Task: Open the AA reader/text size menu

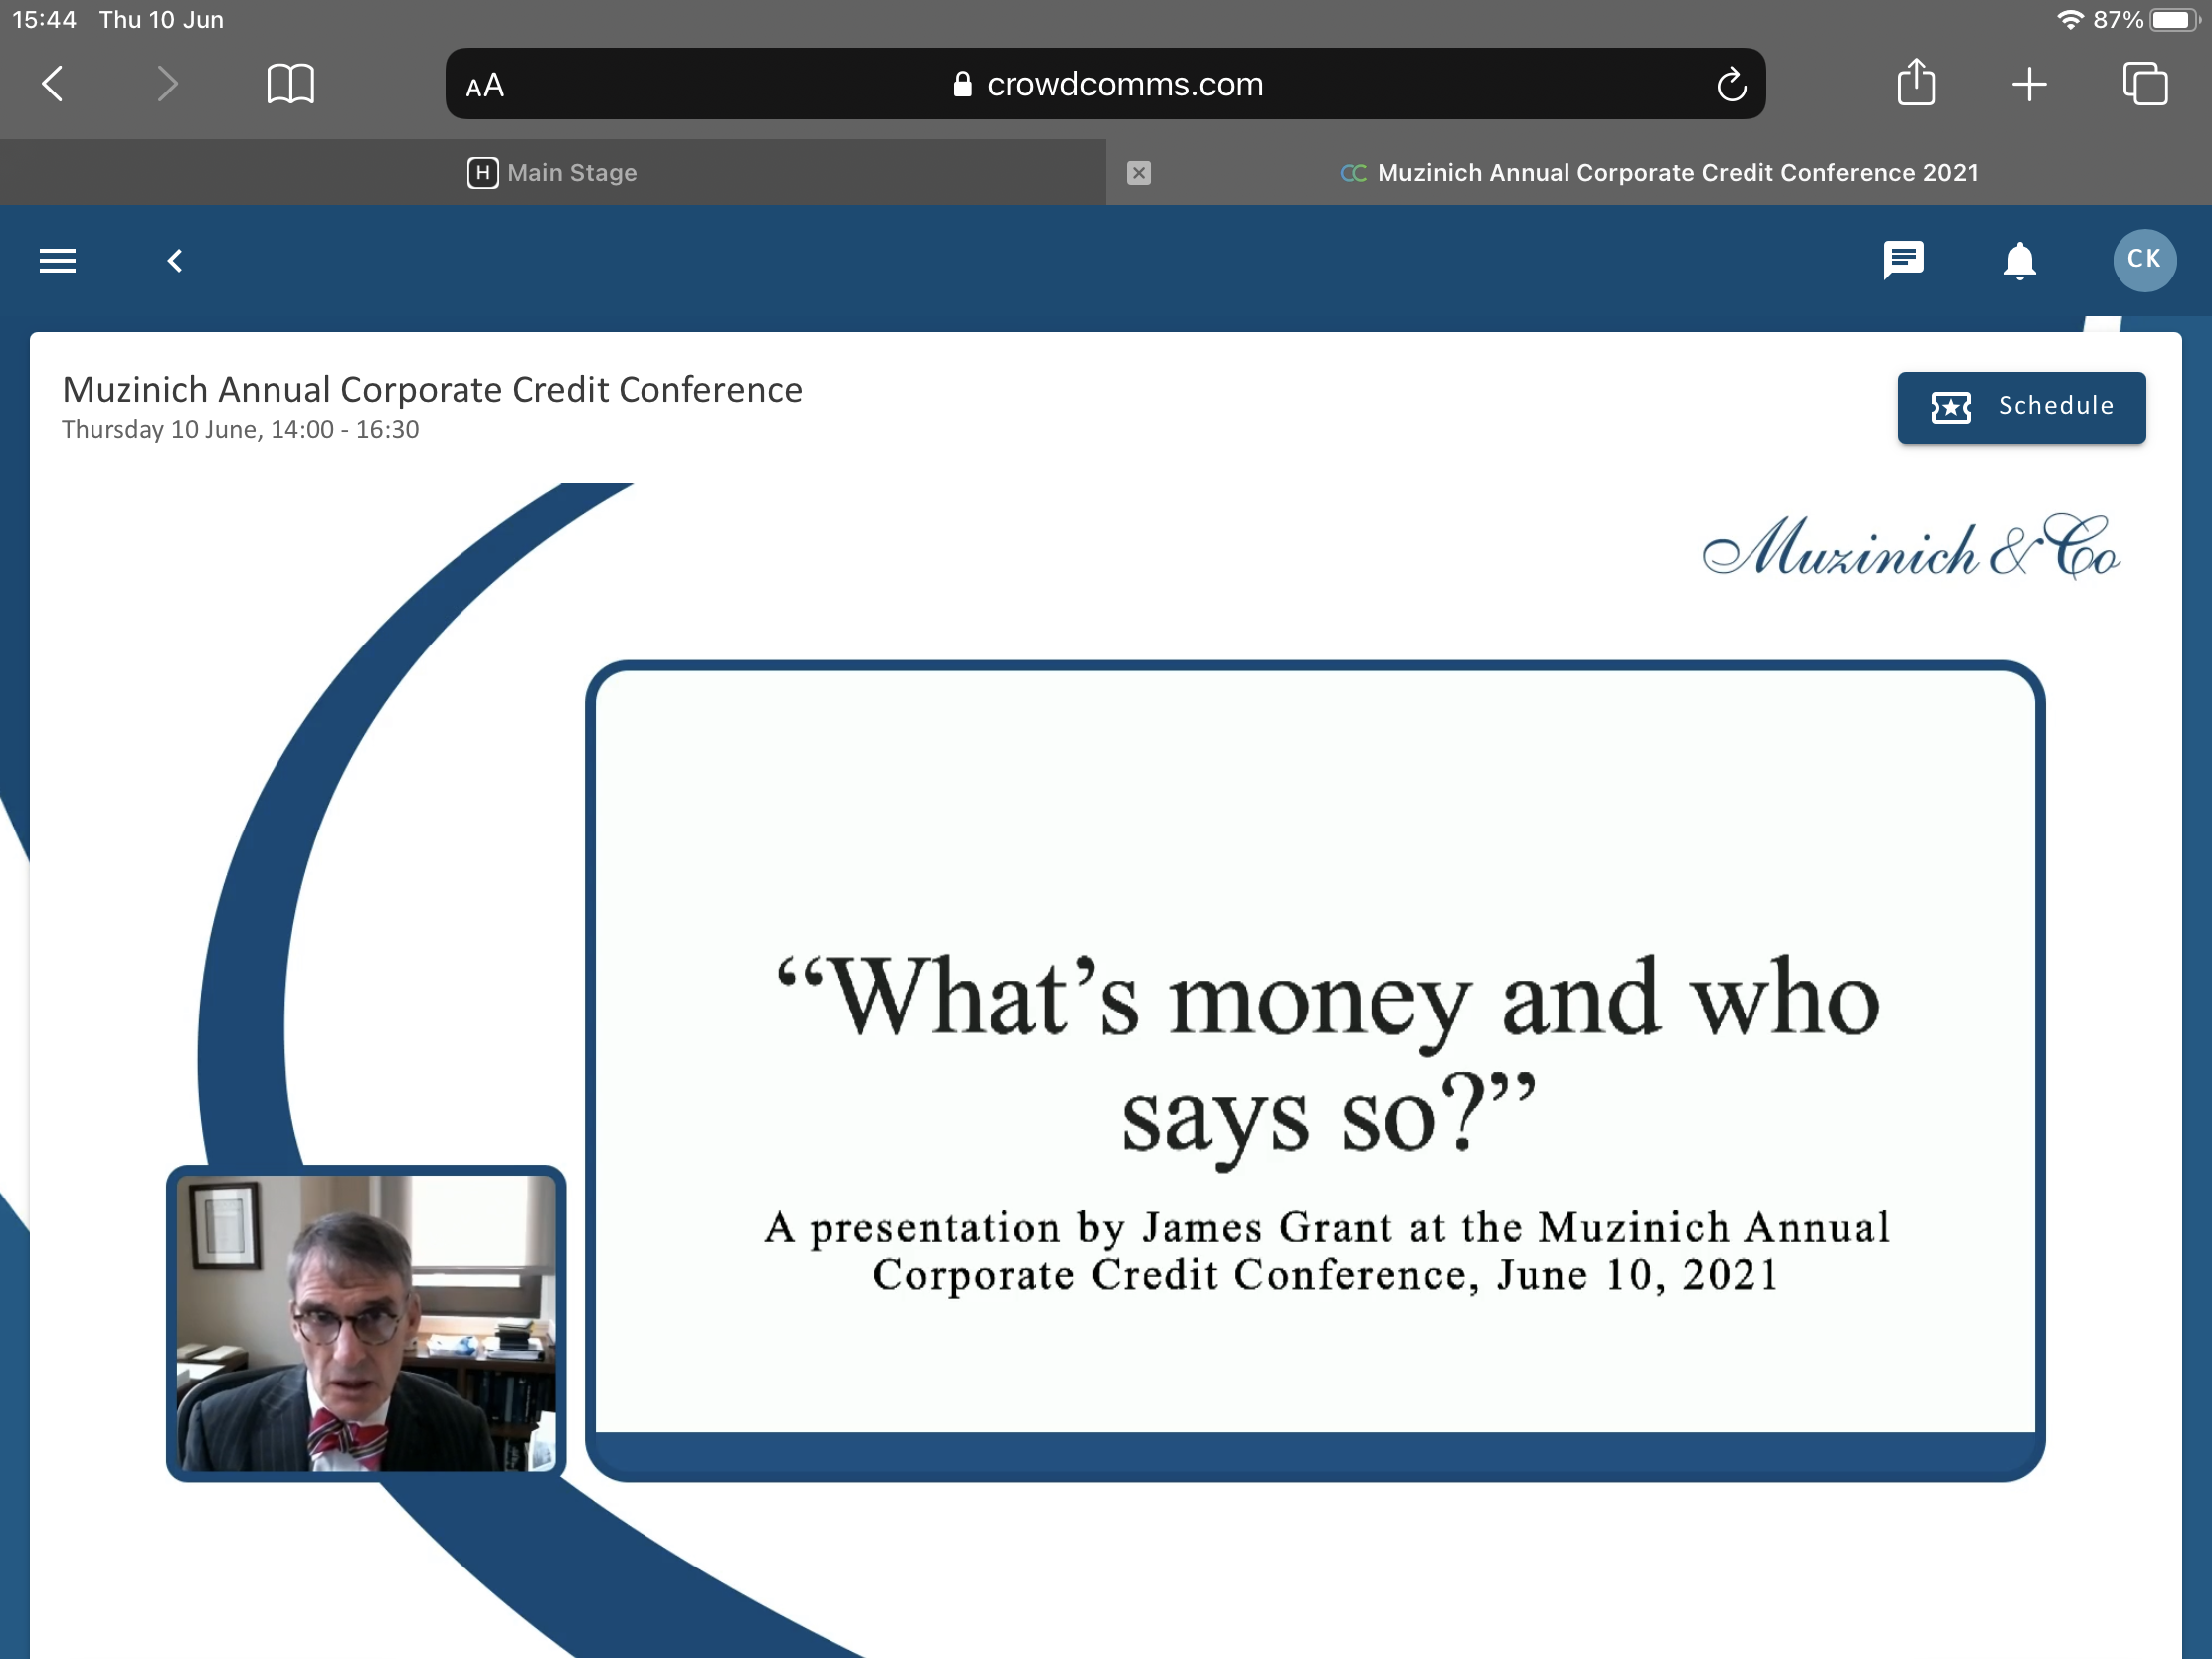Action: point(485,86)
